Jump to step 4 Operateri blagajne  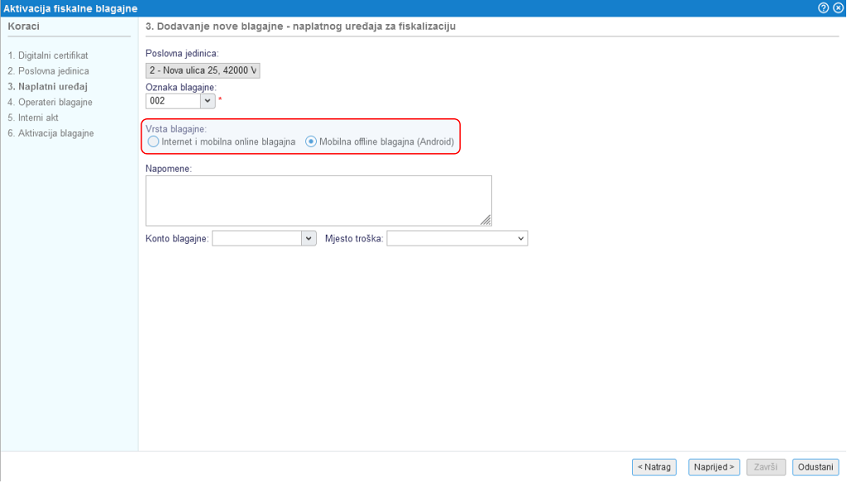(x=50, y=102)
